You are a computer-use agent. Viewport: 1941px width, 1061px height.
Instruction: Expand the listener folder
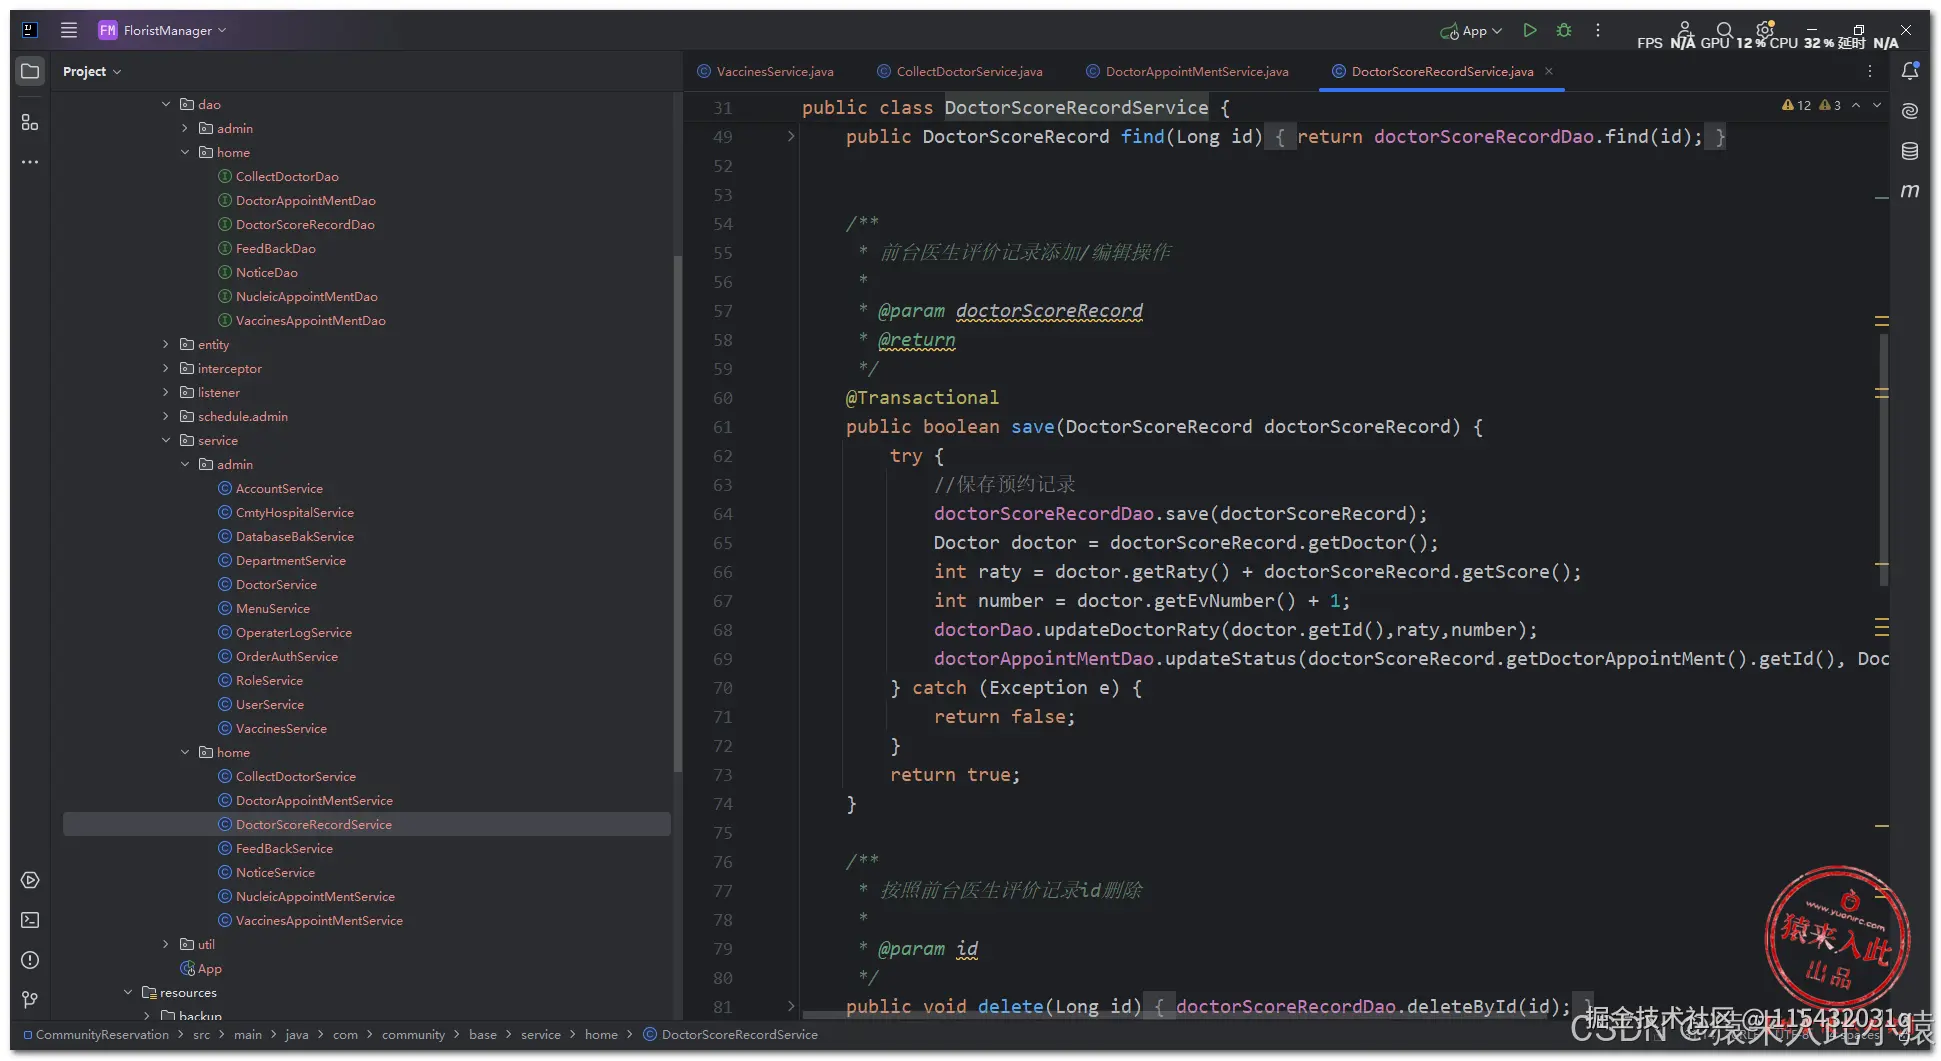(166, 392)
